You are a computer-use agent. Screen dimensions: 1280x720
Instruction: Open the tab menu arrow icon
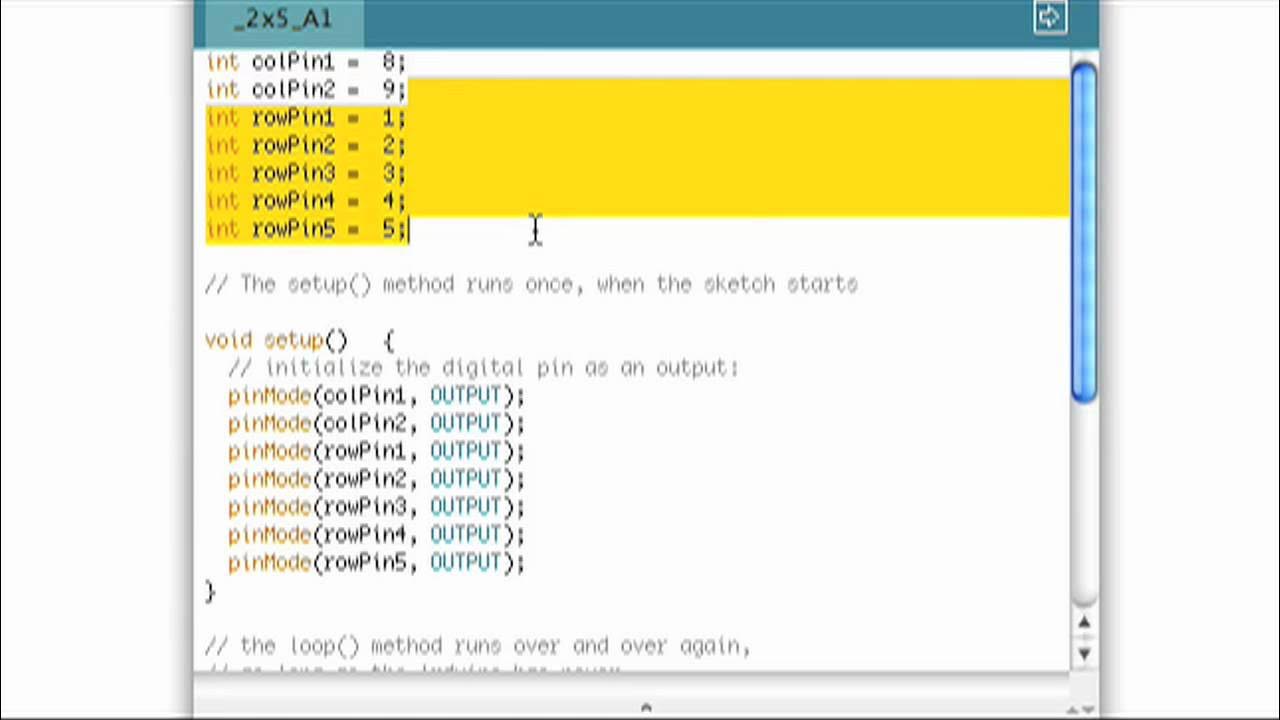1049,17
